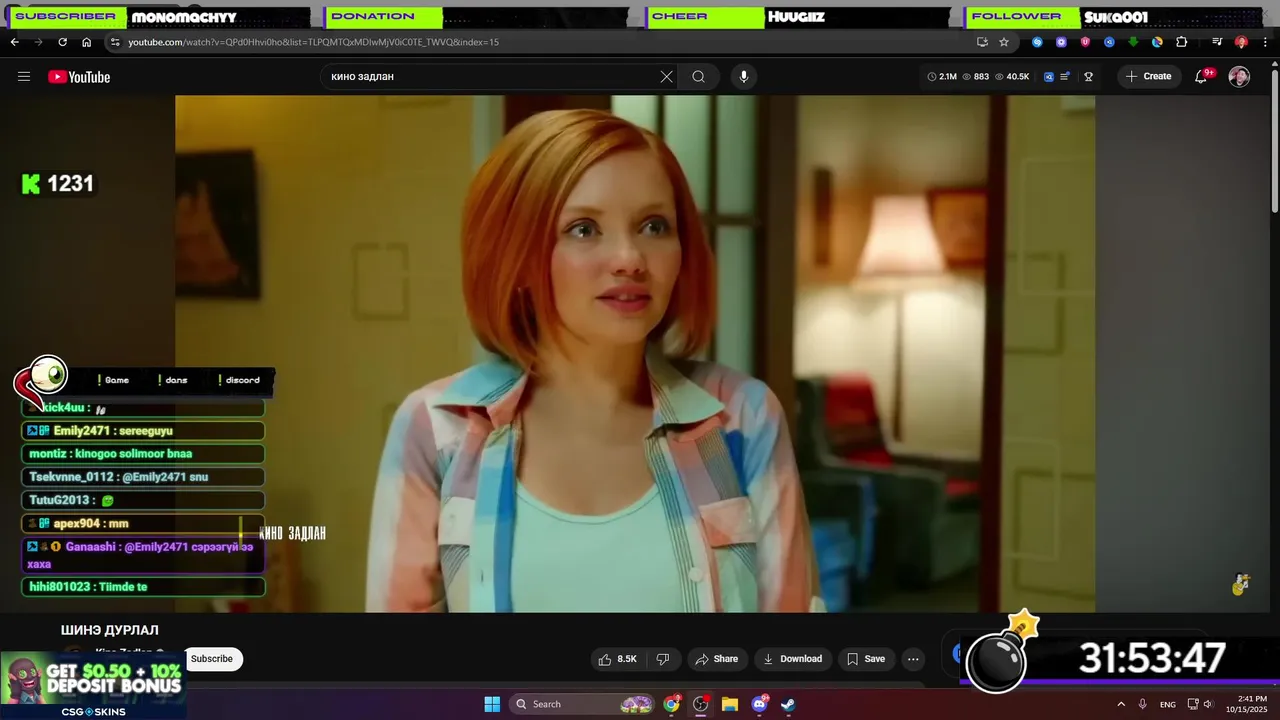Click the playlist list icon in the stats bar
The image size is (1280, 720).
coord(1066,77)
